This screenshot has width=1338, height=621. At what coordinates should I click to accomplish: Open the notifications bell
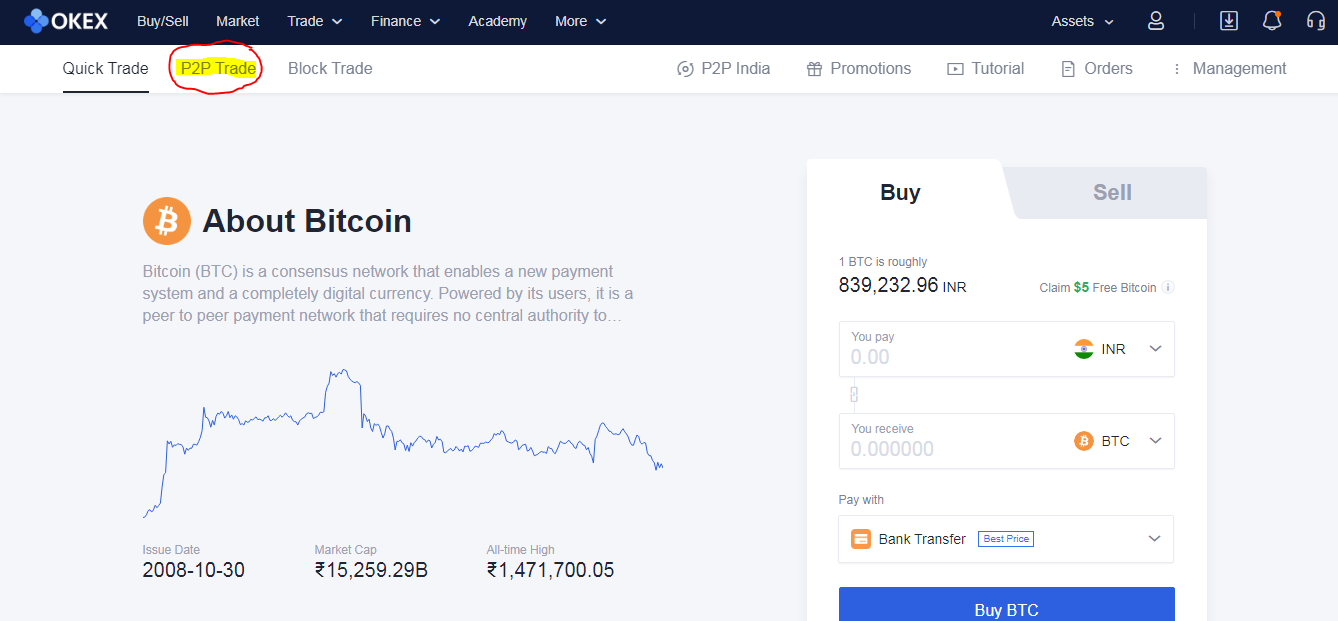(1272, 21)
